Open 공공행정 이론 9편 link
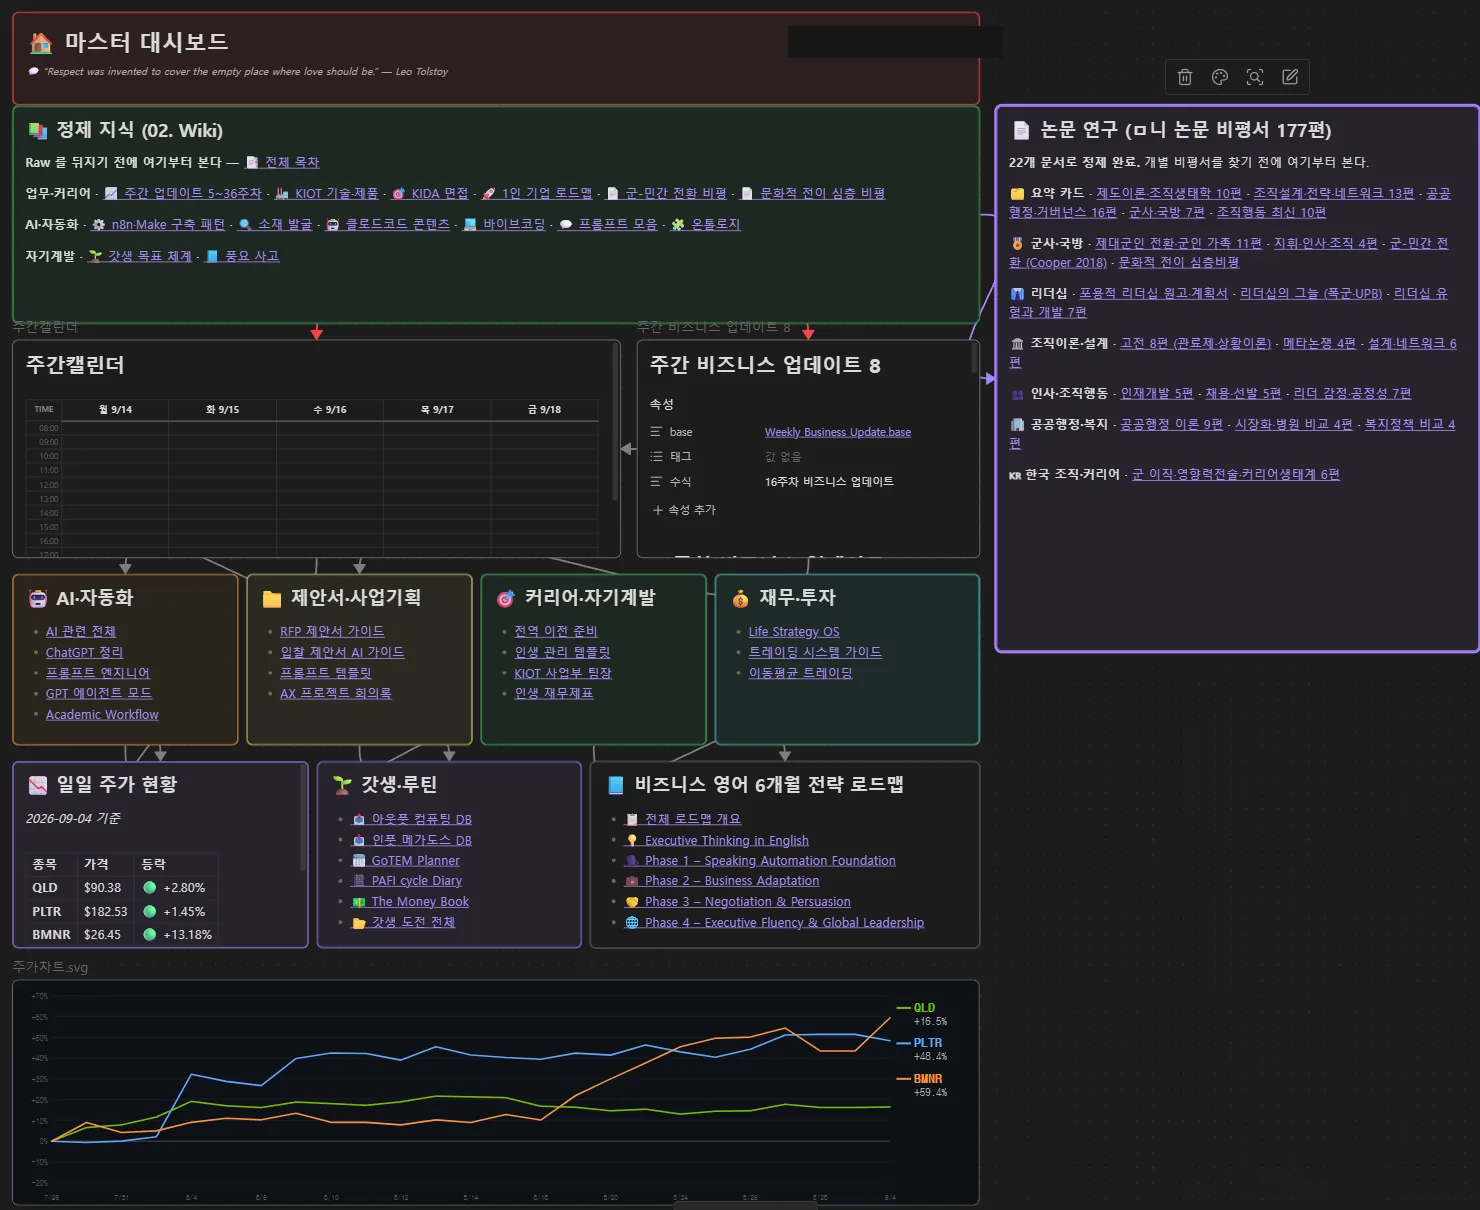 pos(1171,424)
